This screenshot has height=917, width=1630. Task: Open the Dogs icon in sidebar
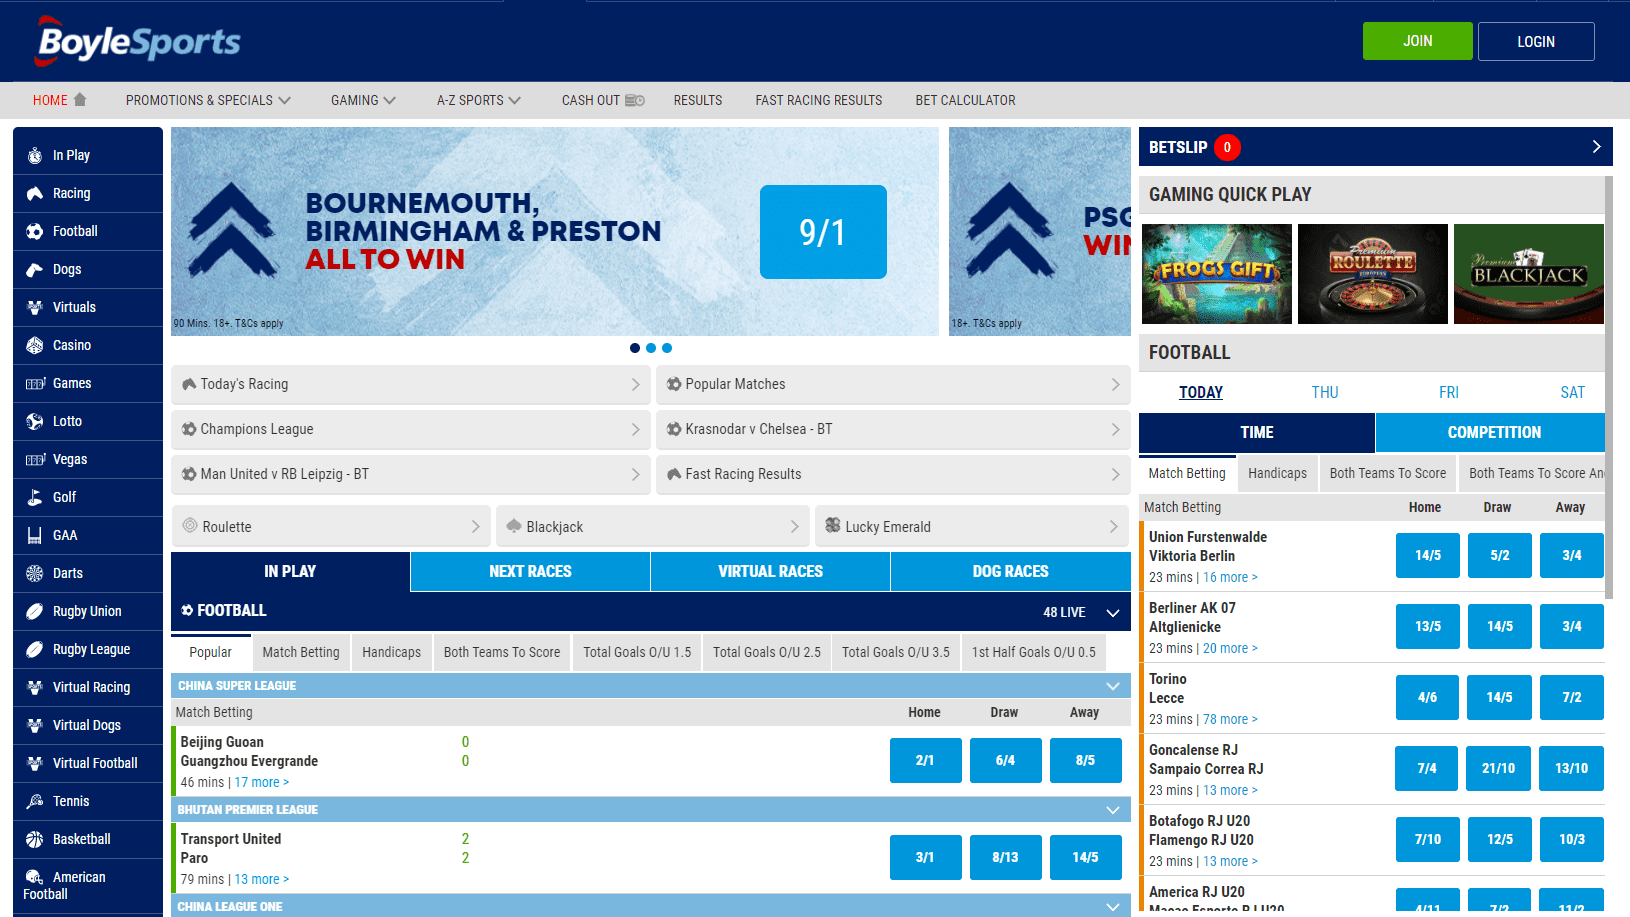point(35,269)
